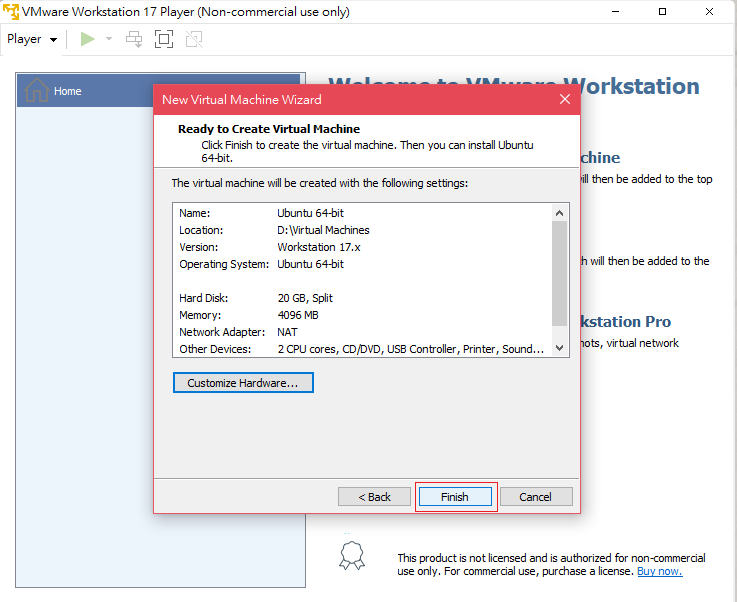The height and width of the screenshot is (602, 737).
Task: Click the Unity mode toolbar icon
Action: [194, 39]
